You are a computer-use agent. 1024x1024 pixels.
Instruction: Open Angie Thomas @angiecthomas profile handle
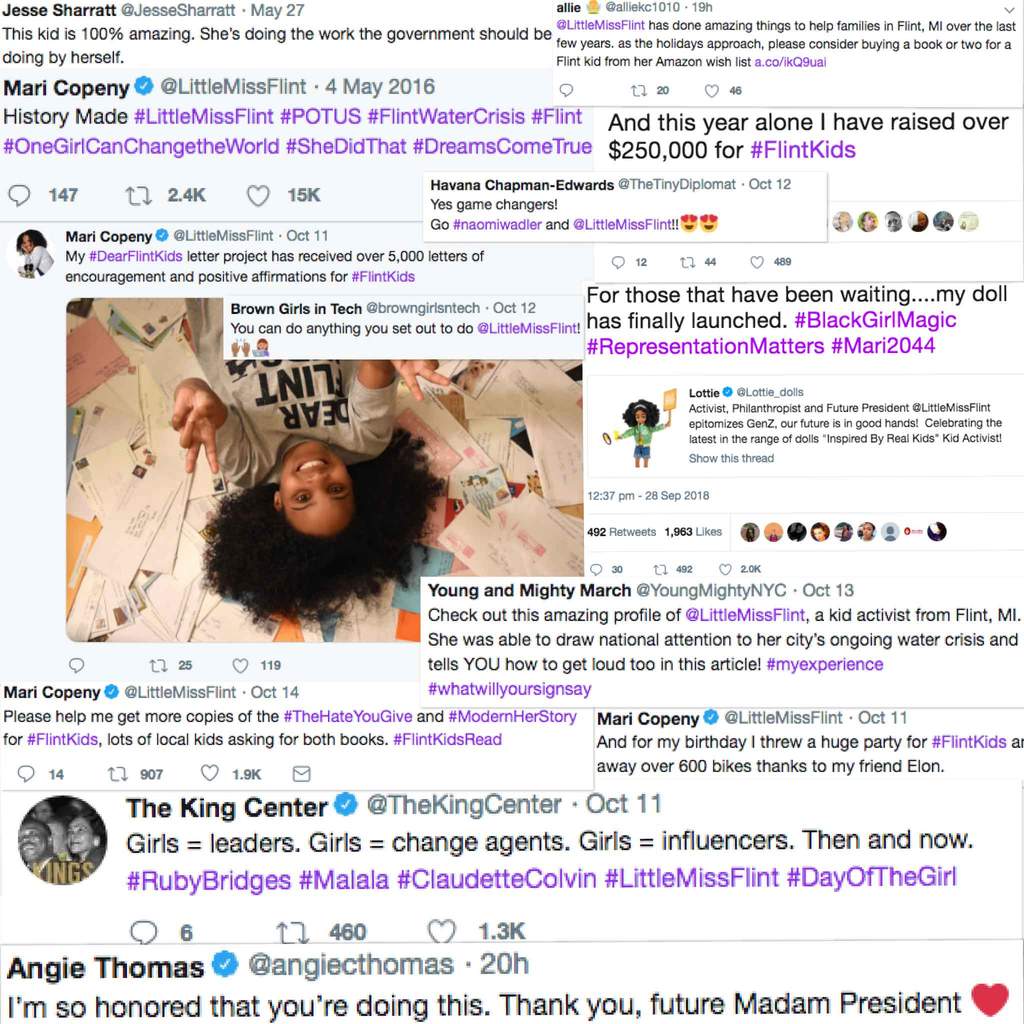(x=351, y=965)
